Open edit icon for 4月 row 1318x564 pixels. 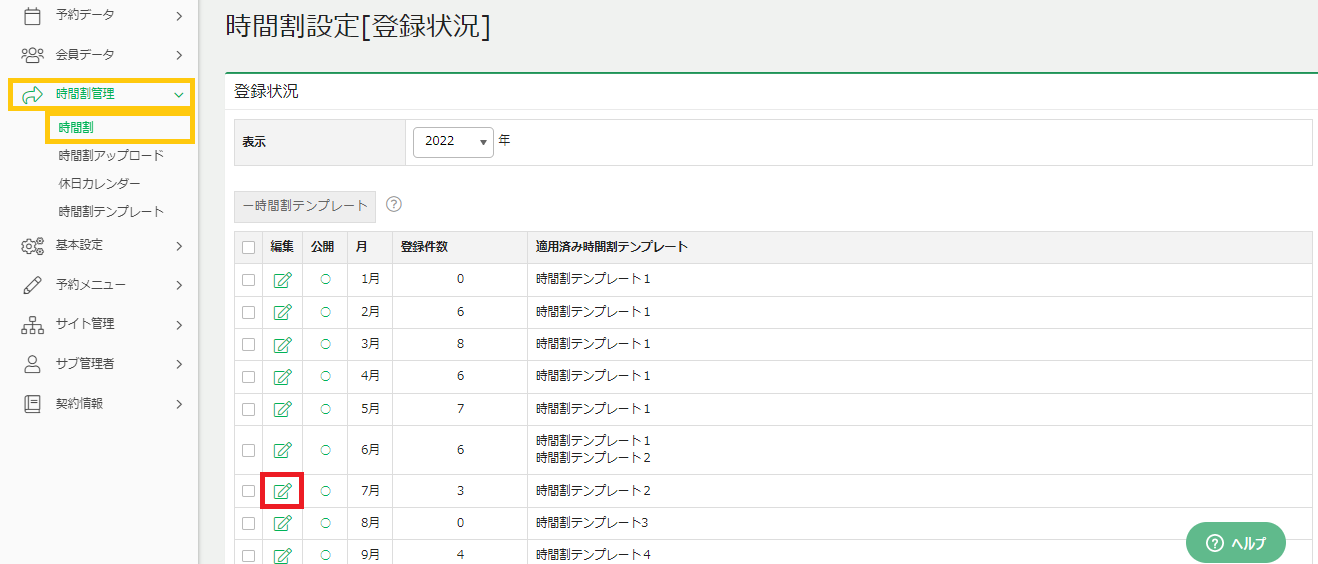point(282,376)
